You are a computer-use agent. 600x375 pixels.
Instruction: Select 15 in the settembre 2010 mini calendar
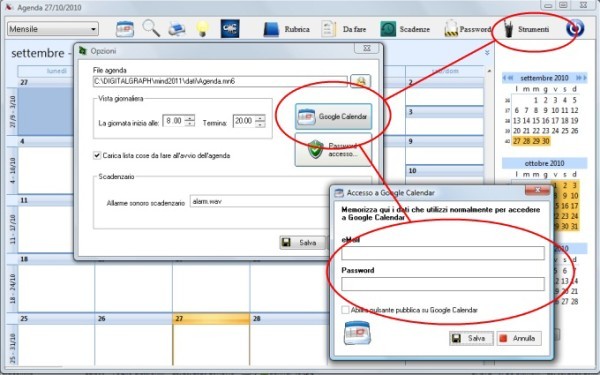point(536,121)
